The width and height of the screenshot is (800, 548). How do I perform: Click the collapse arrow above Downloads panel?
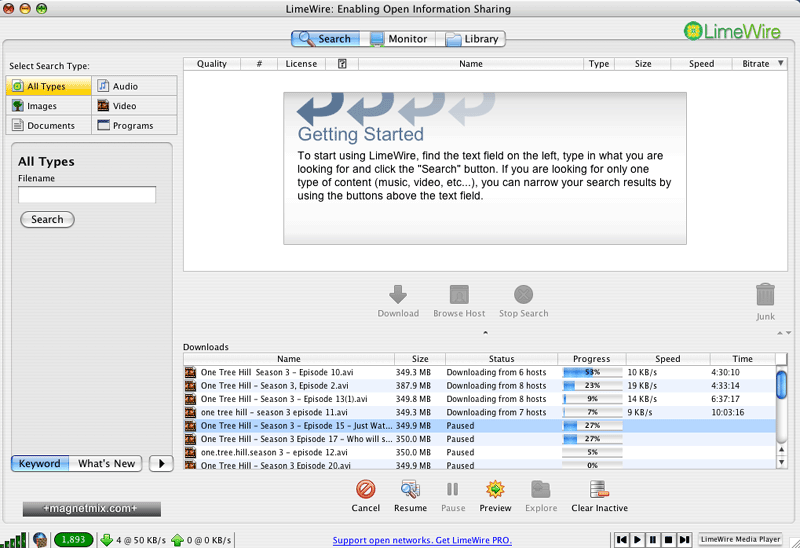click(x=485, y=333)
